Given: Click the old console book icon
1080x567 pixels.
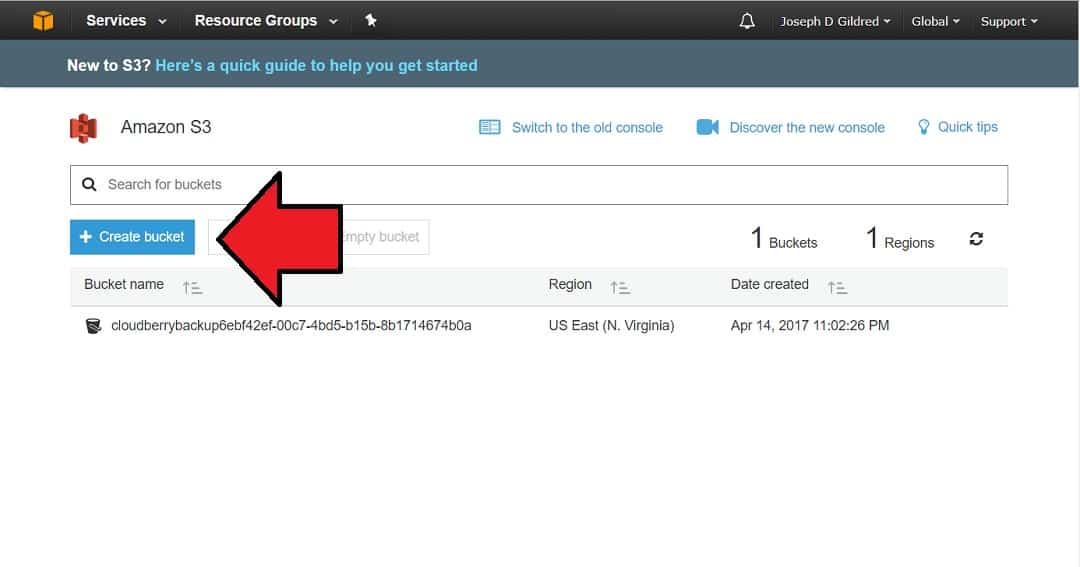Looking at the screenshot, I should (490, 127).
